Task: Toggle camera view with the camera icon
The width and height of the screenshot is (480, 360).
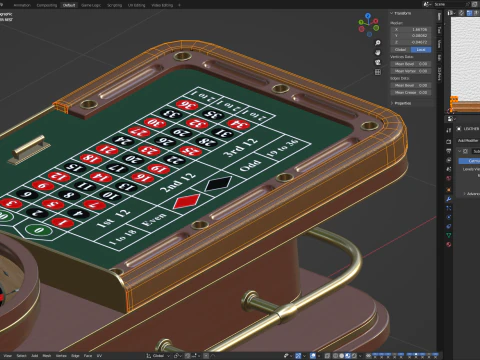Action: point(378,62)
